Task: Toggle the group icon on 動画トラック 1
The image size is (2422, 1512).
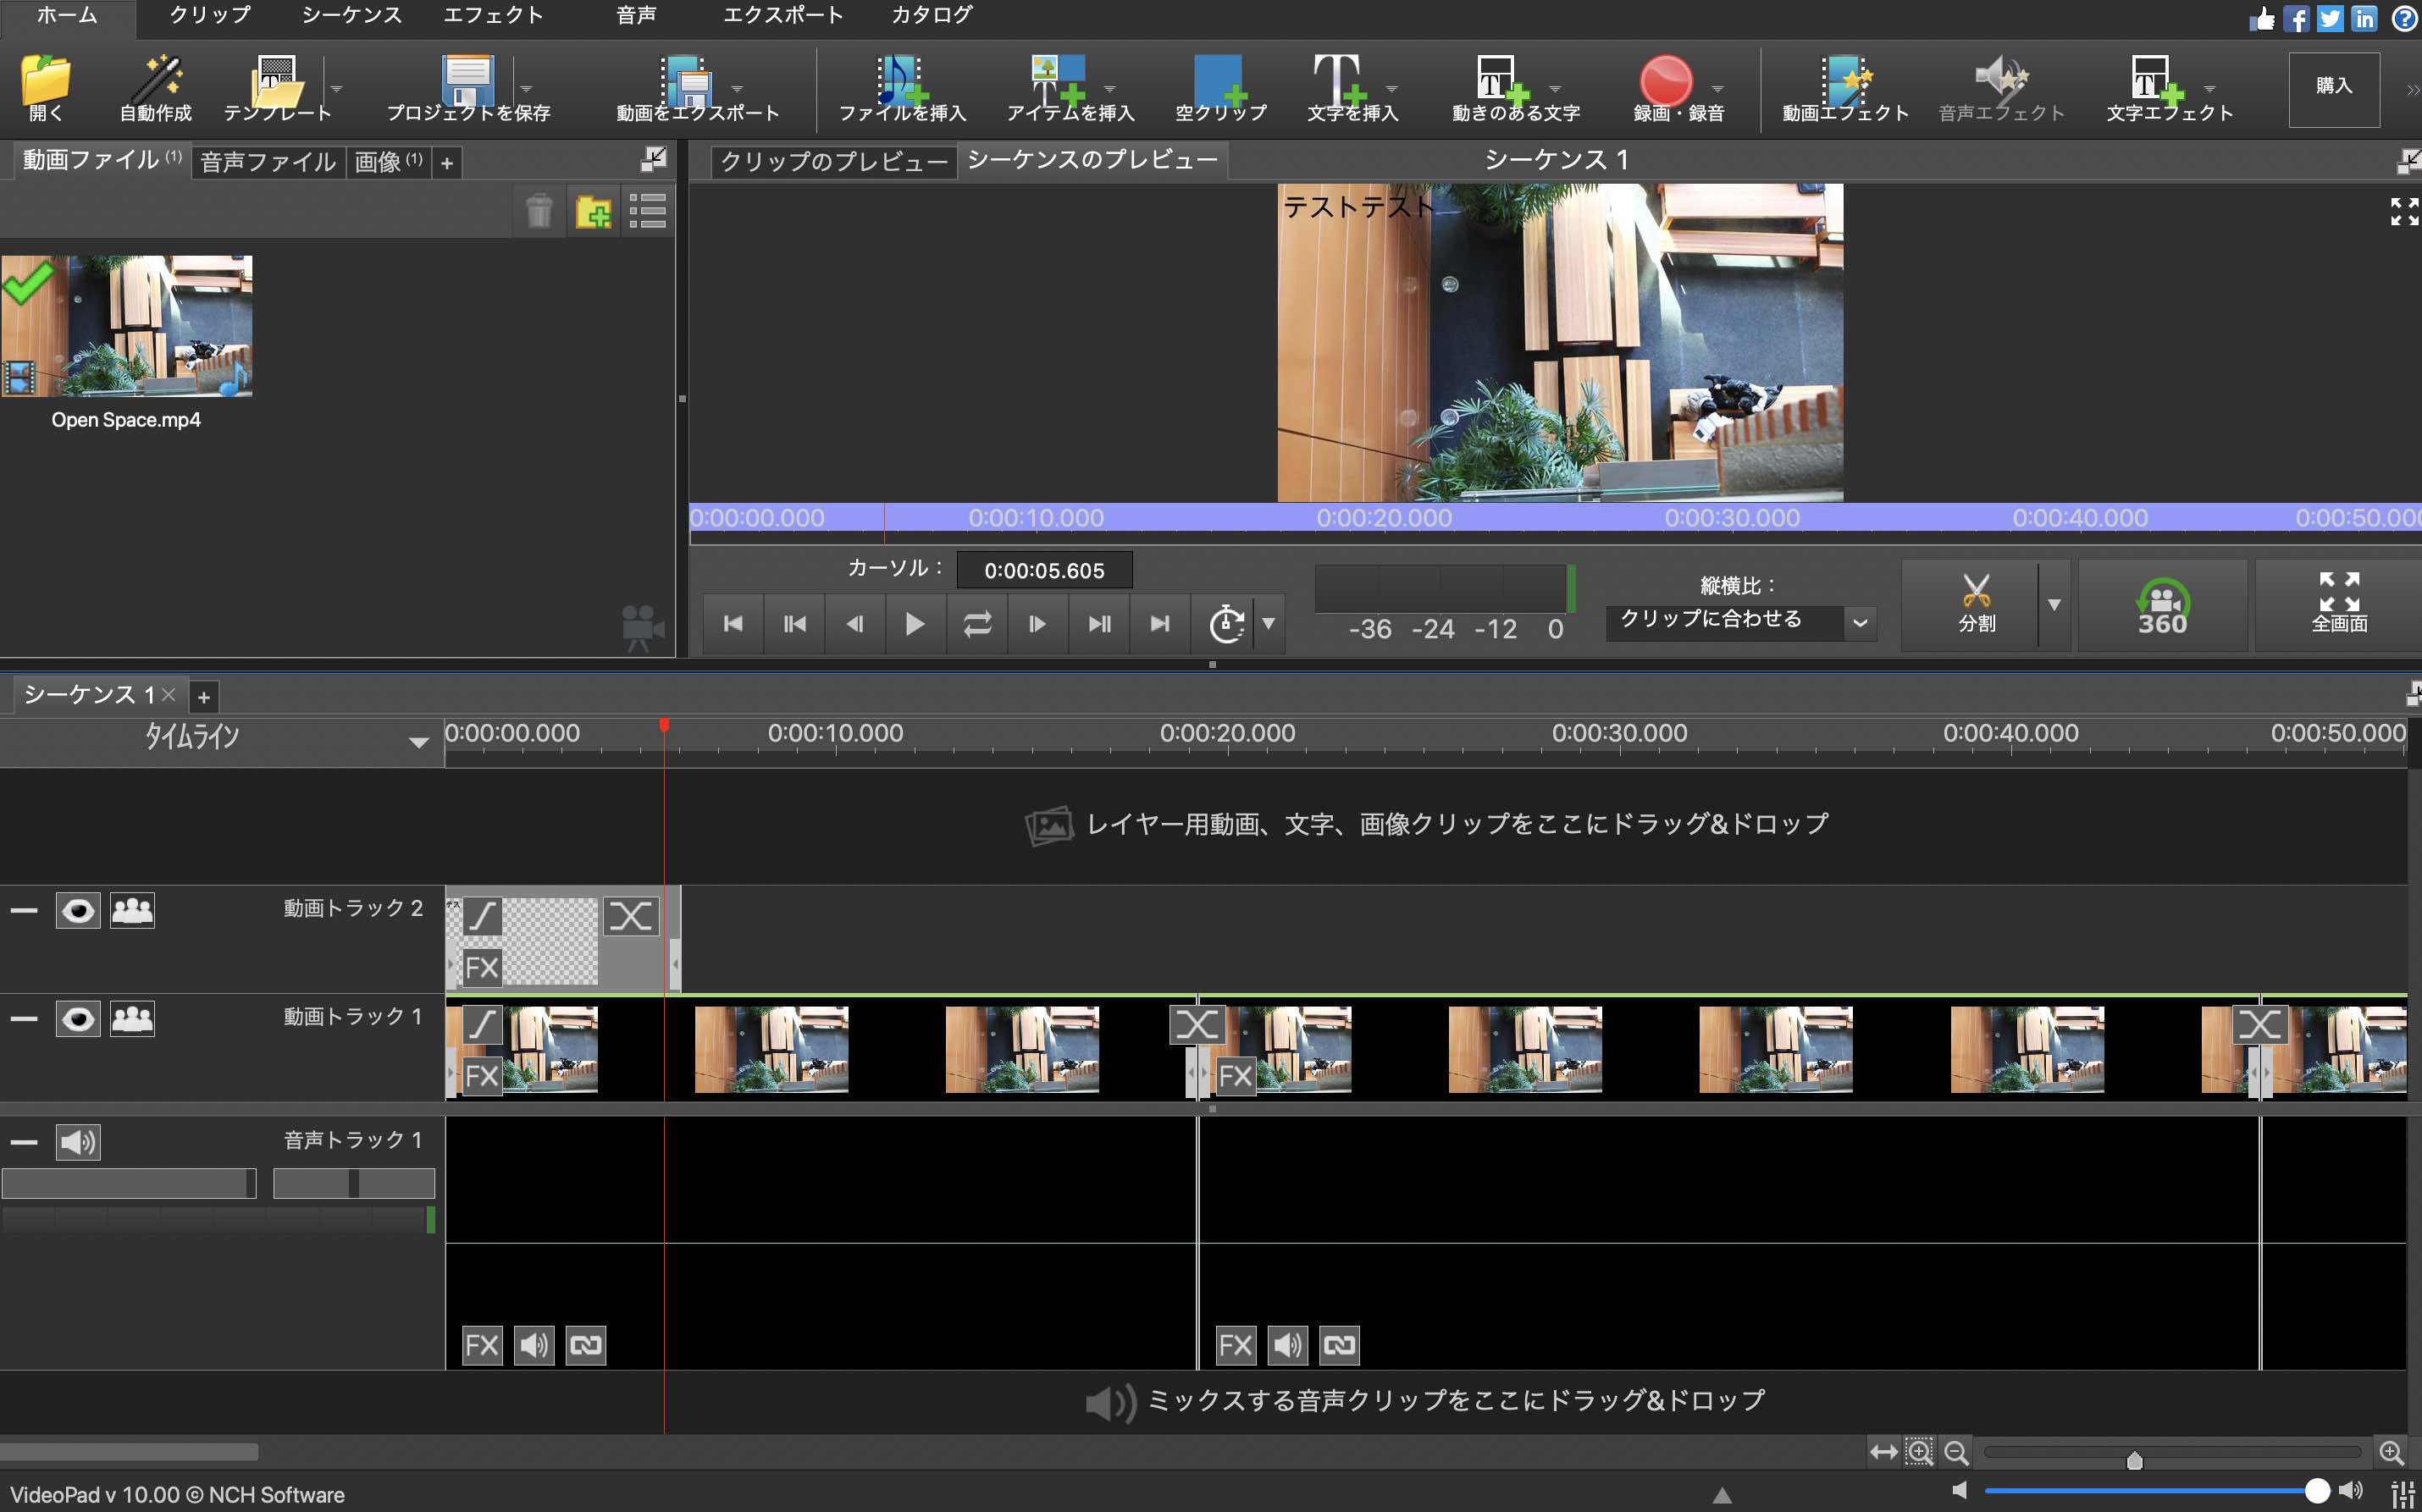Action: pos(132,1019)
